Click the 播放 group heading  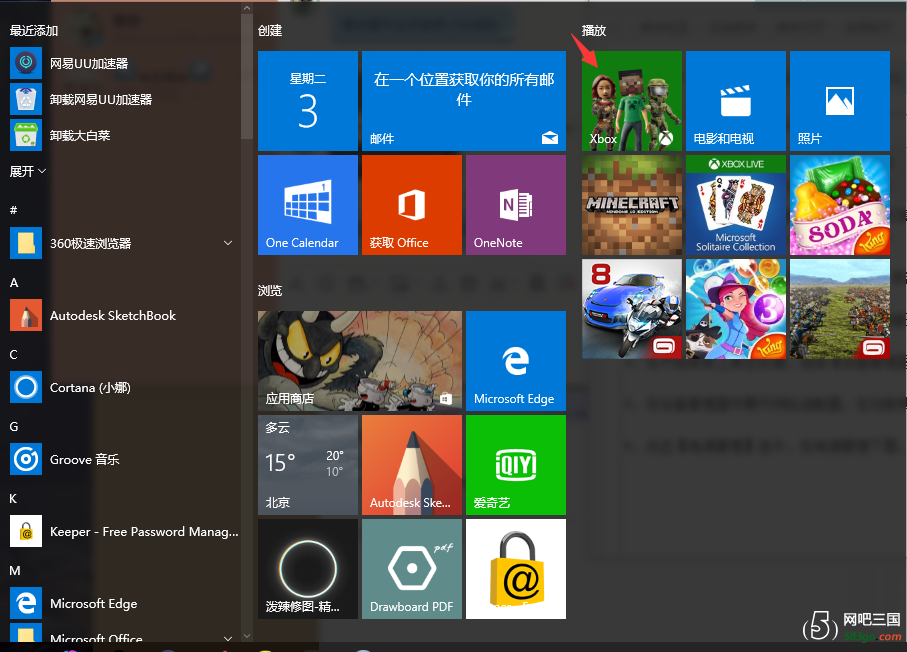tap(594, 30)
